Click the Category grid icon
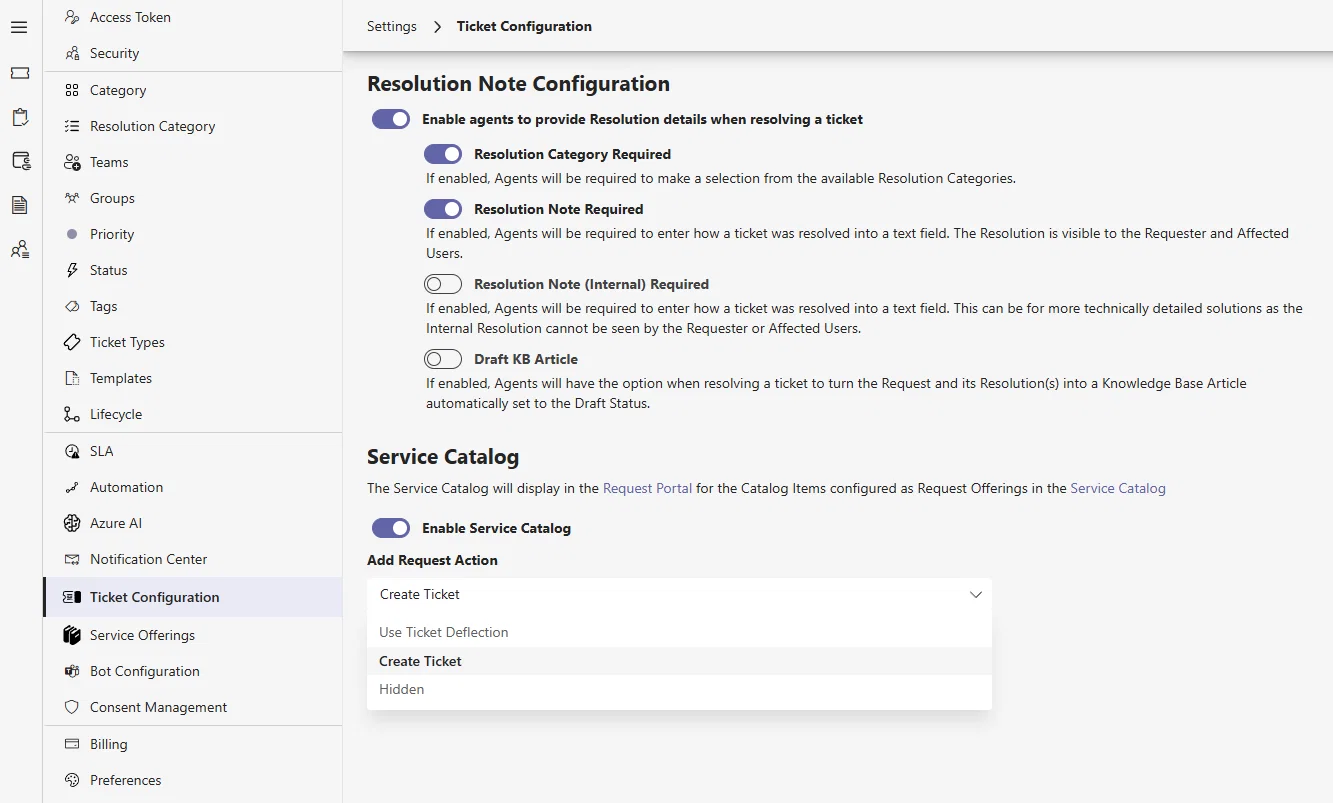1333x803 pixels. (x=72, y=90)
